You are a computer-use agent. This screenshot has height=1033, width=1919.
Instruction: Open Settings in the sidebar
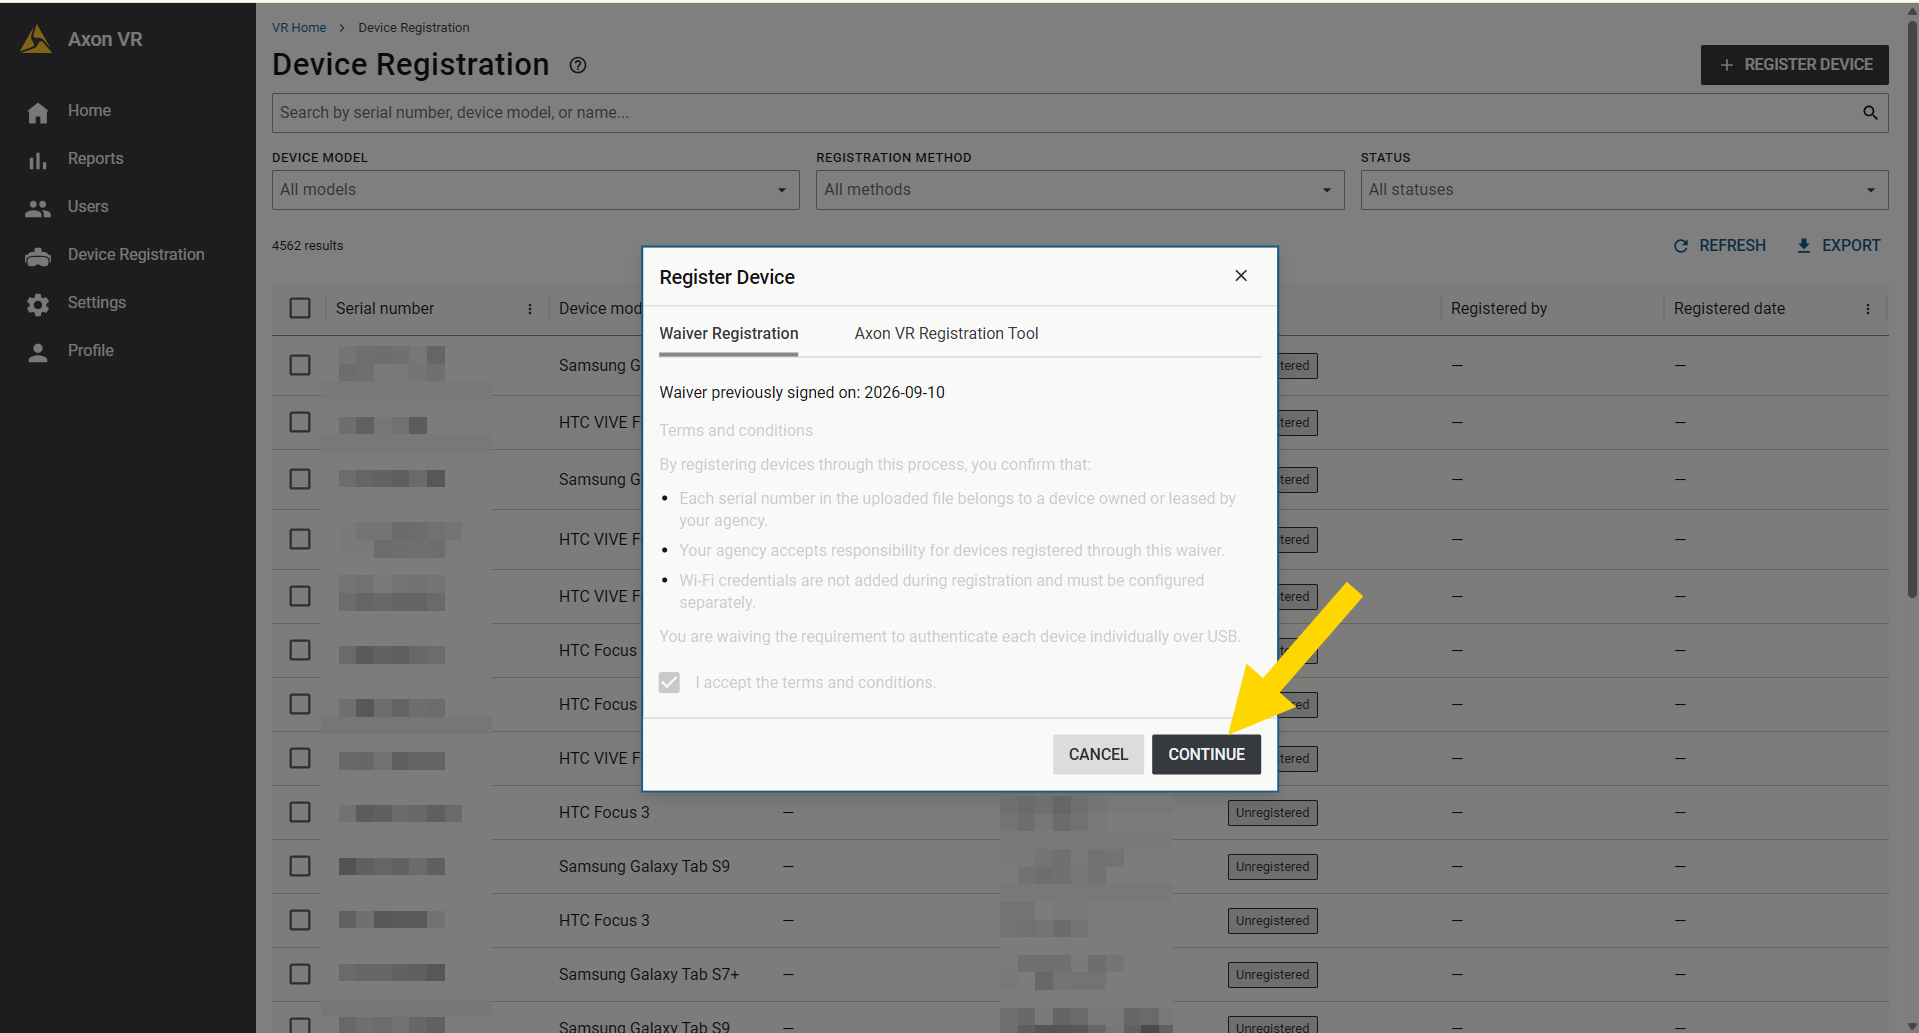pyautogui.click(x=97, y=303)
